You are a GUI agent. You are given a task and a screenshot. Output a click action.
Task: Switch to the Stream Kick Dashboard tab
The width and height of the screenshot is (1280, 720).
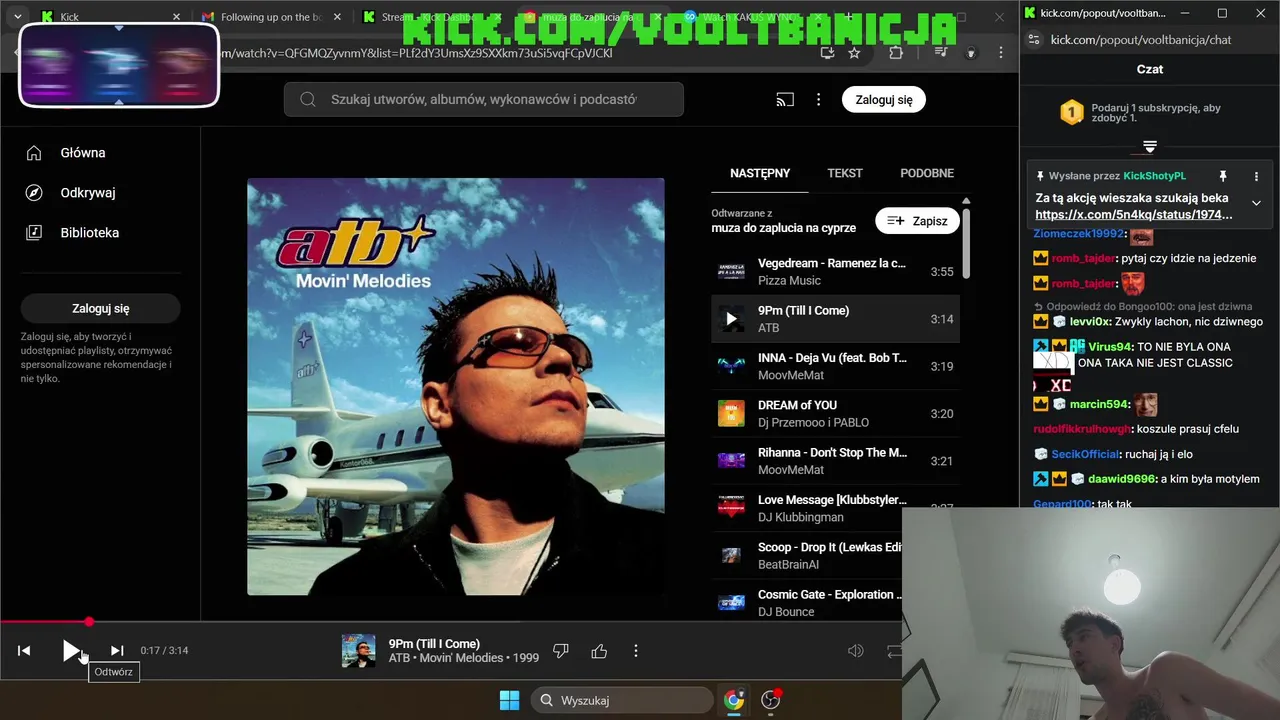coord(430,17)
